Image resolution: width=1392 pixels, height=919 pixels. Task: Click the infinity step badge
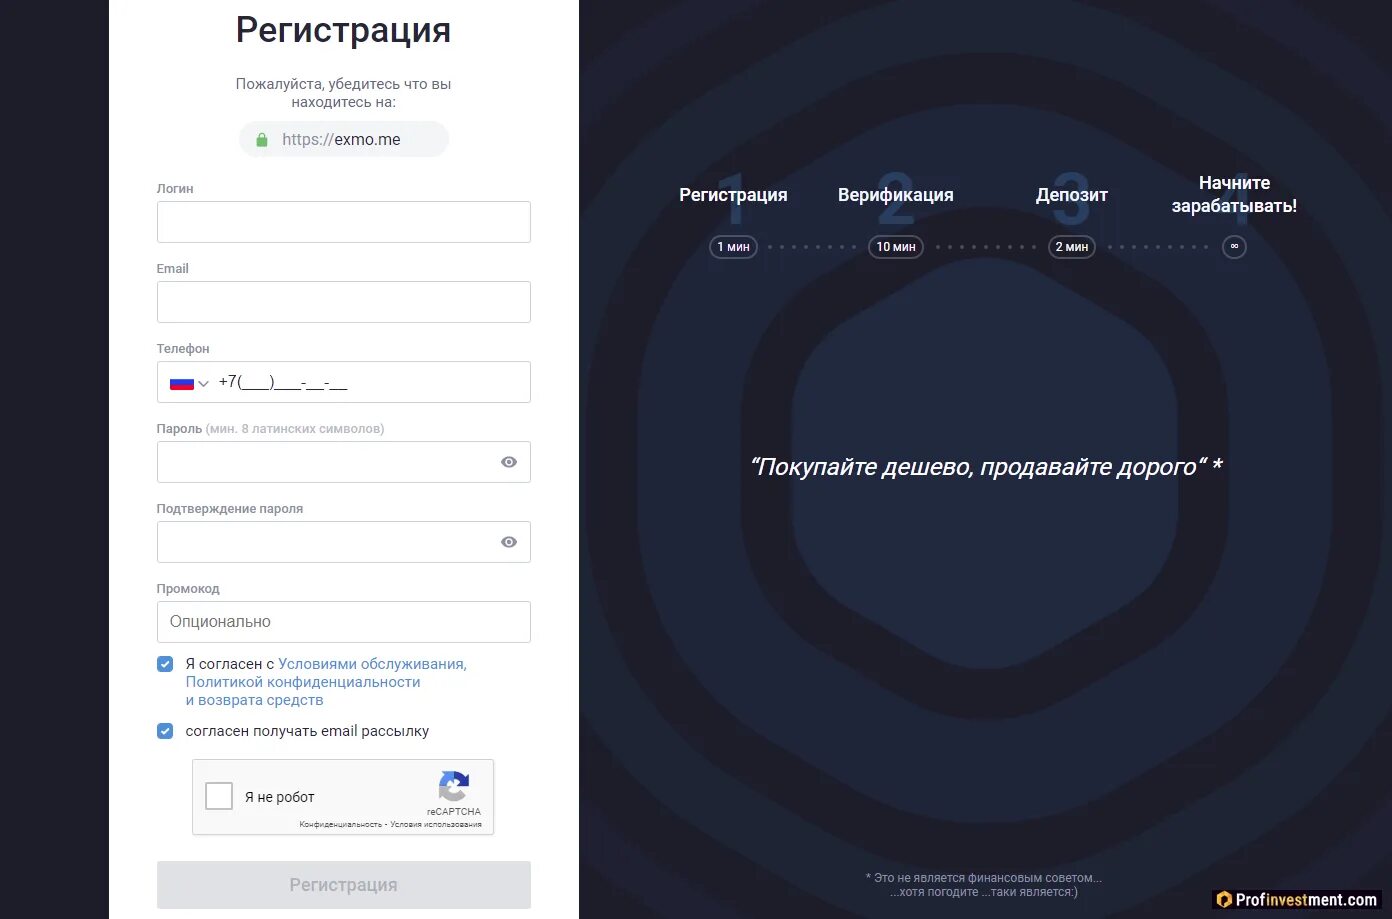point(1234,246)
